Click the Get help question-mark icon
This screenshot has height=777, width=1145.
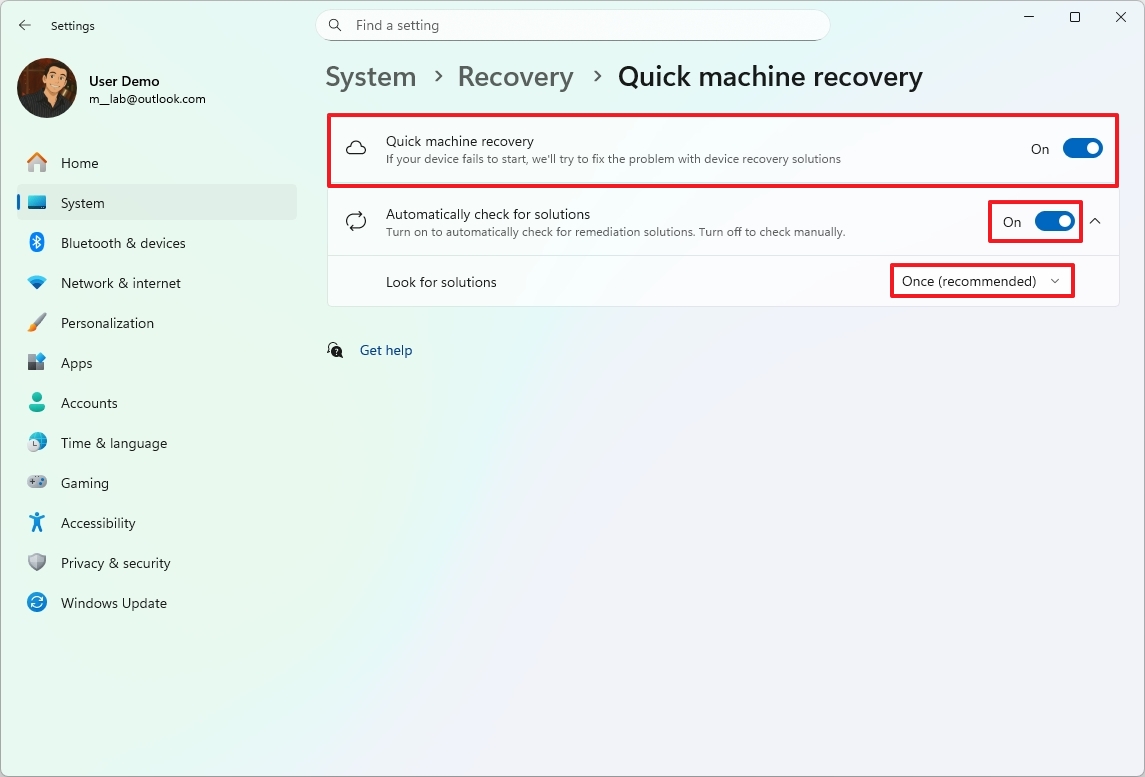(335, 351)
